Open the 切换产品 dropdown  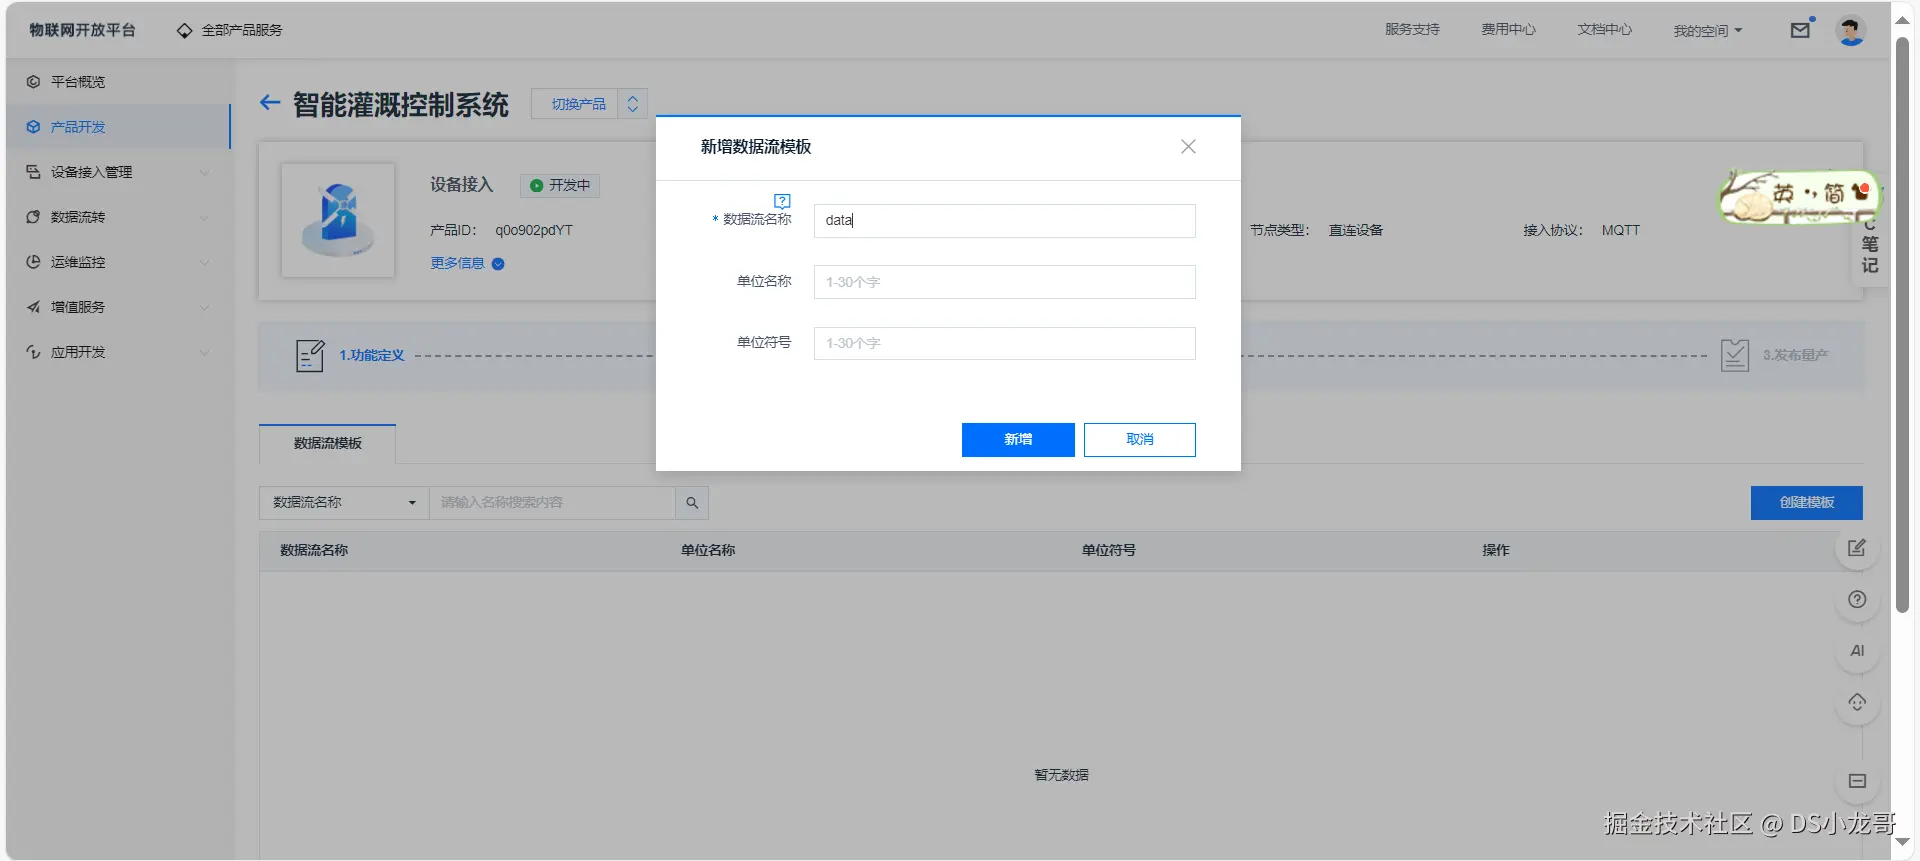click(589, 104)
